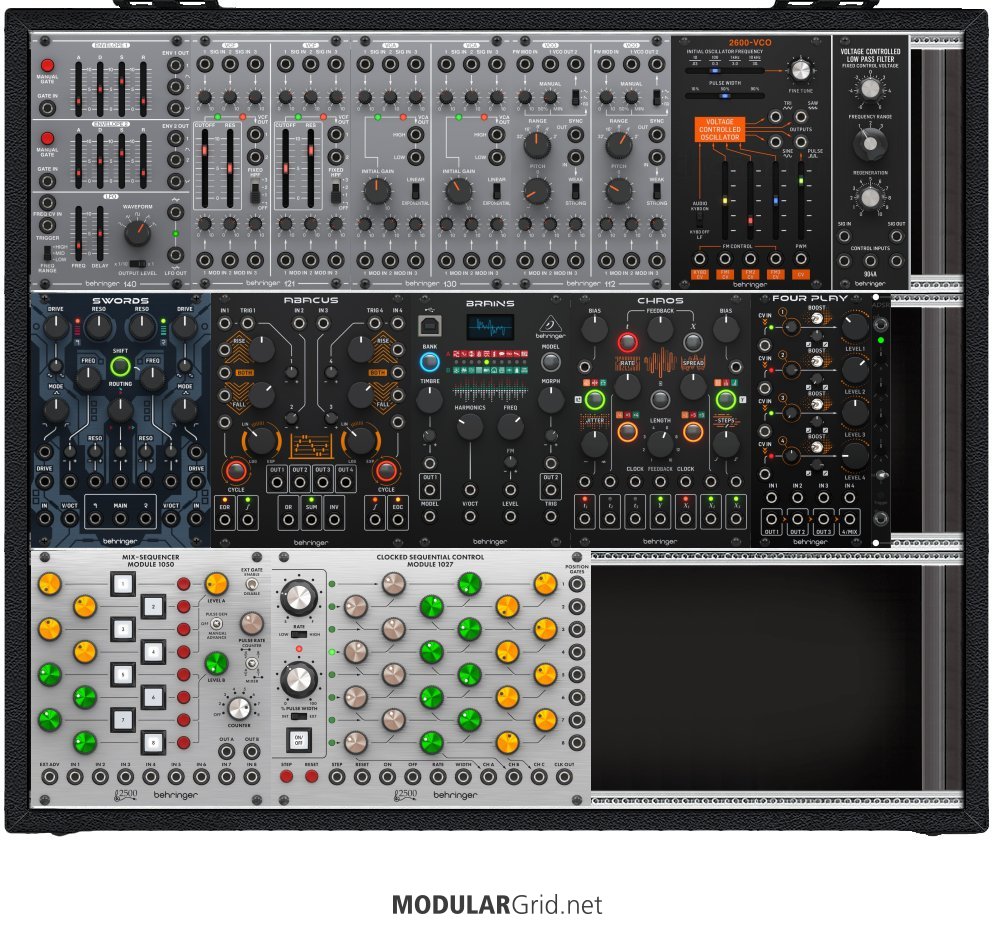The width and height of the screenshot is (996, 926).
Task: Click the Four Play OUT 1 jack
Action: pyautogui.click(x=771, y=519)
